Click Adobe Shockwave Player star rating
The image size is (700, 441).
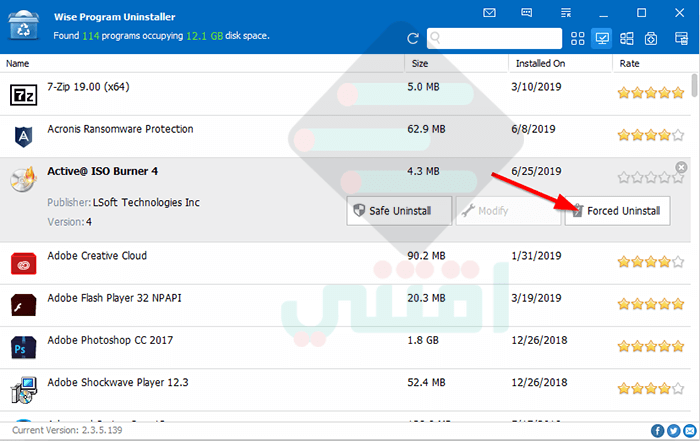point(651,388)
